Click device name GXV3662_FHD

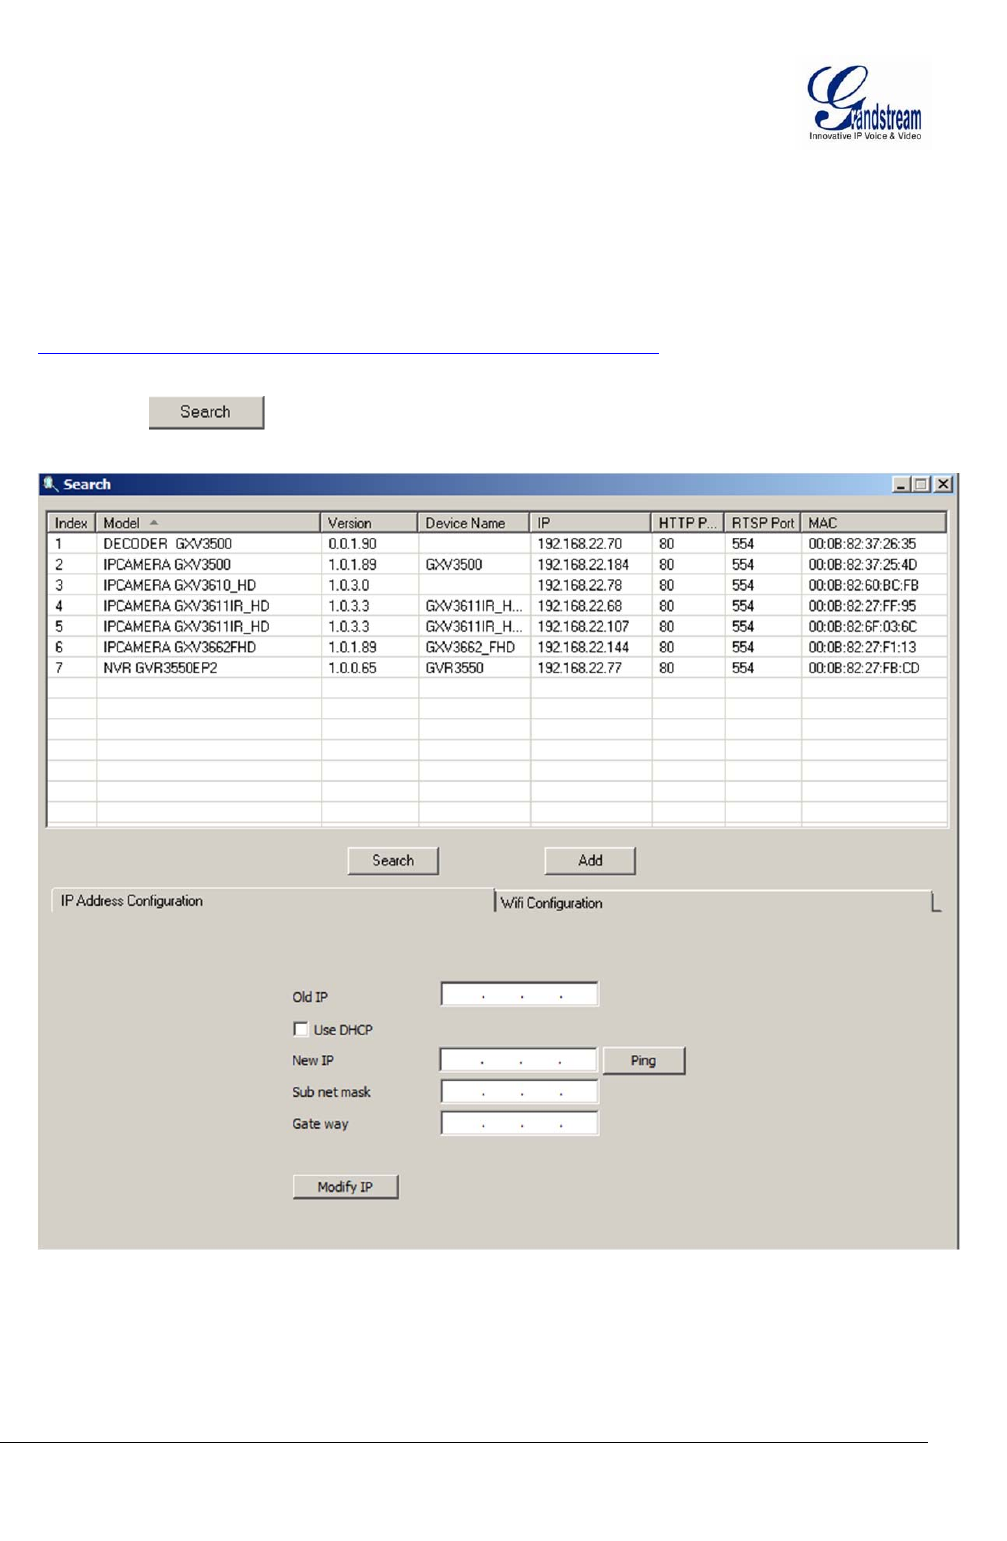pyautogui.click(x=471, y=647)
